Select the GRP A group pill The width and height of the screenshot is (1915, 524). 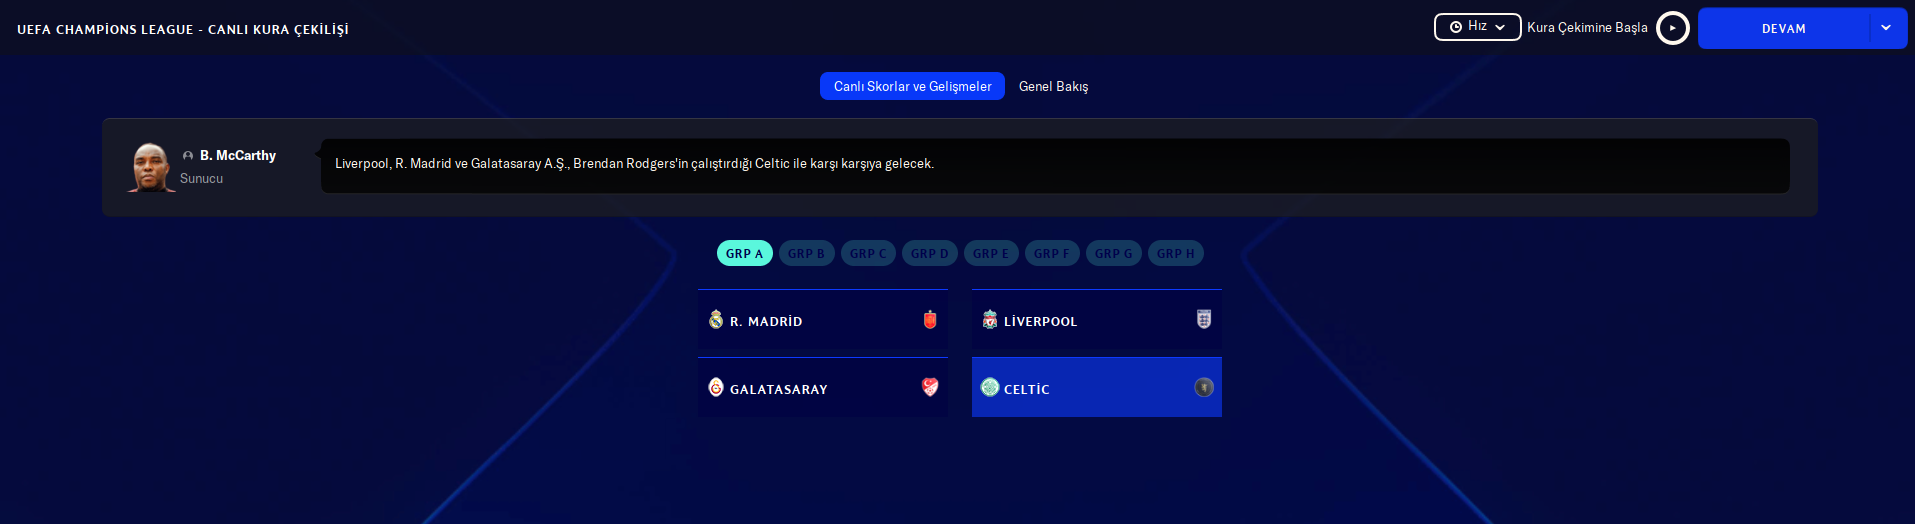[744, 254]
